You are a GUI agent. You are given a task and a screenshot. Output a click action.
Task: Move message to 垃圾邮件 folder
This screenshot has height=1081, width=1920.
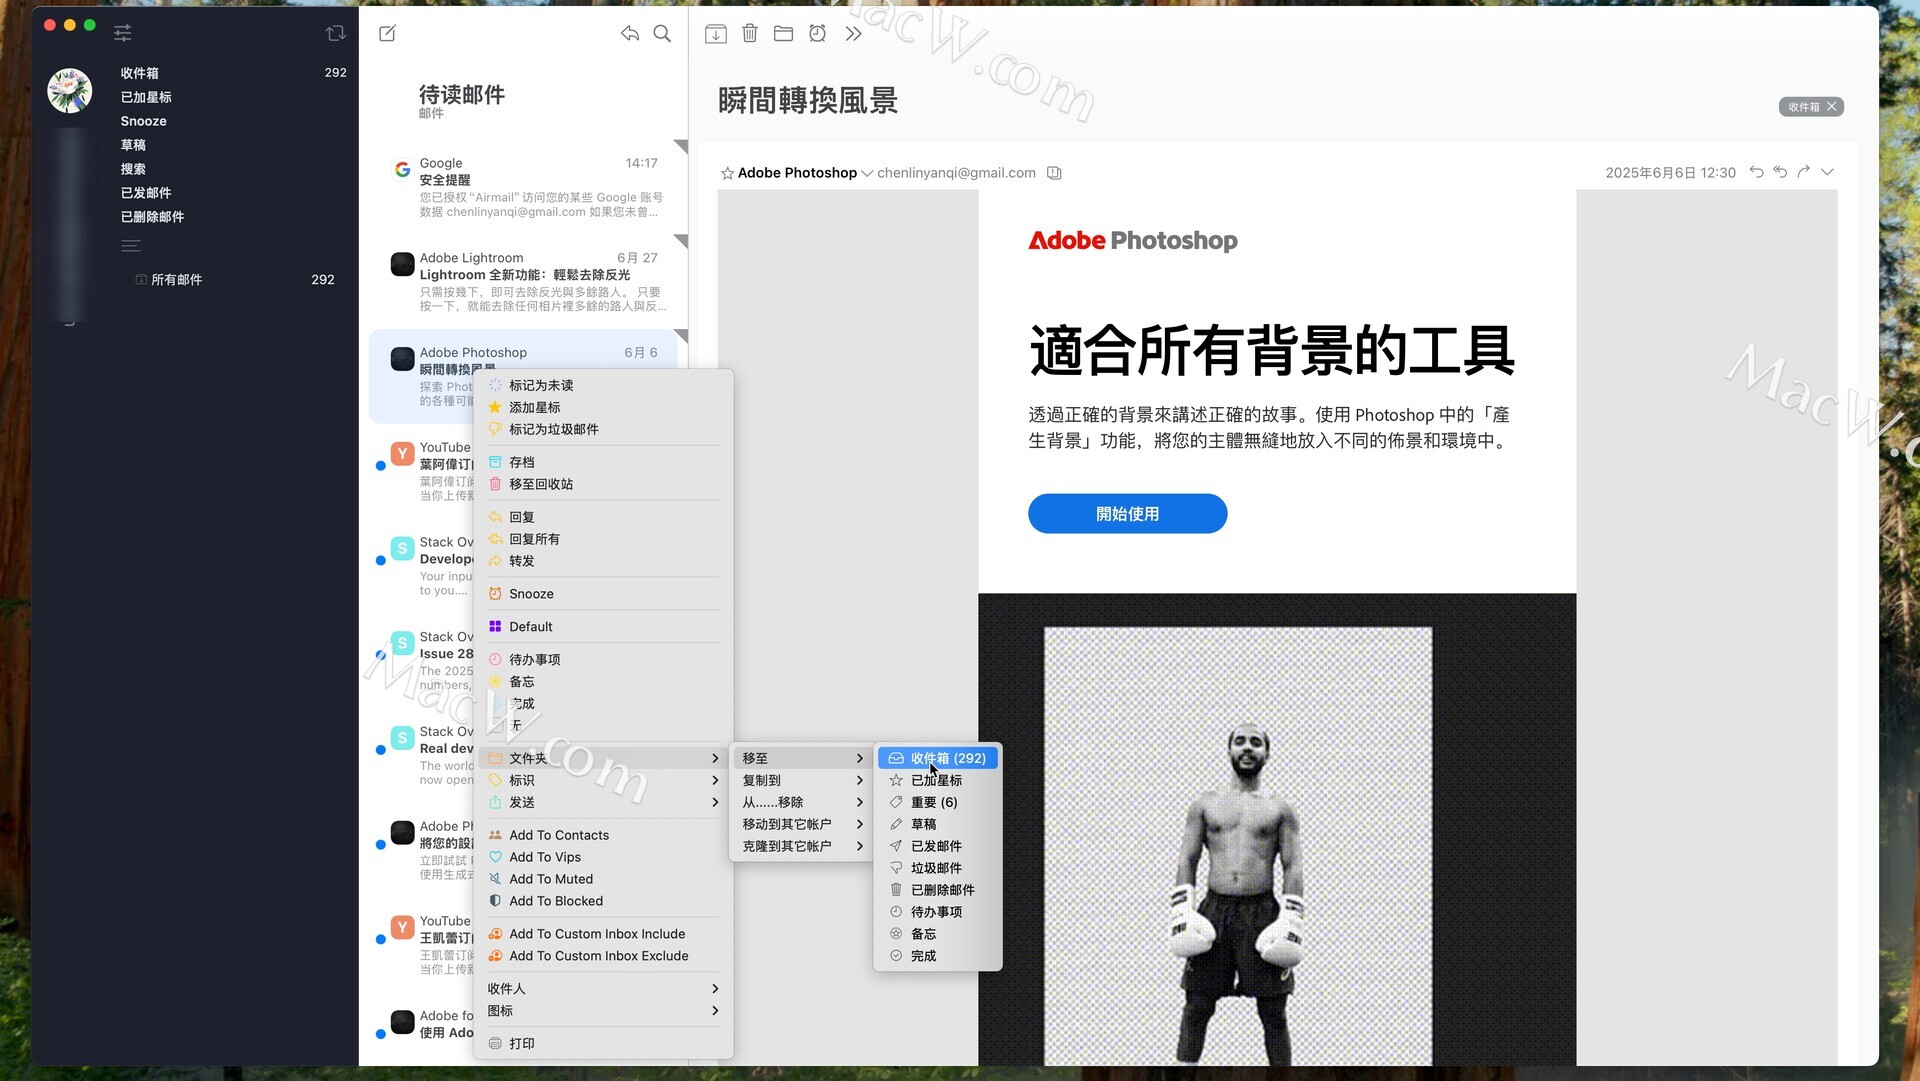click(938, 868)
